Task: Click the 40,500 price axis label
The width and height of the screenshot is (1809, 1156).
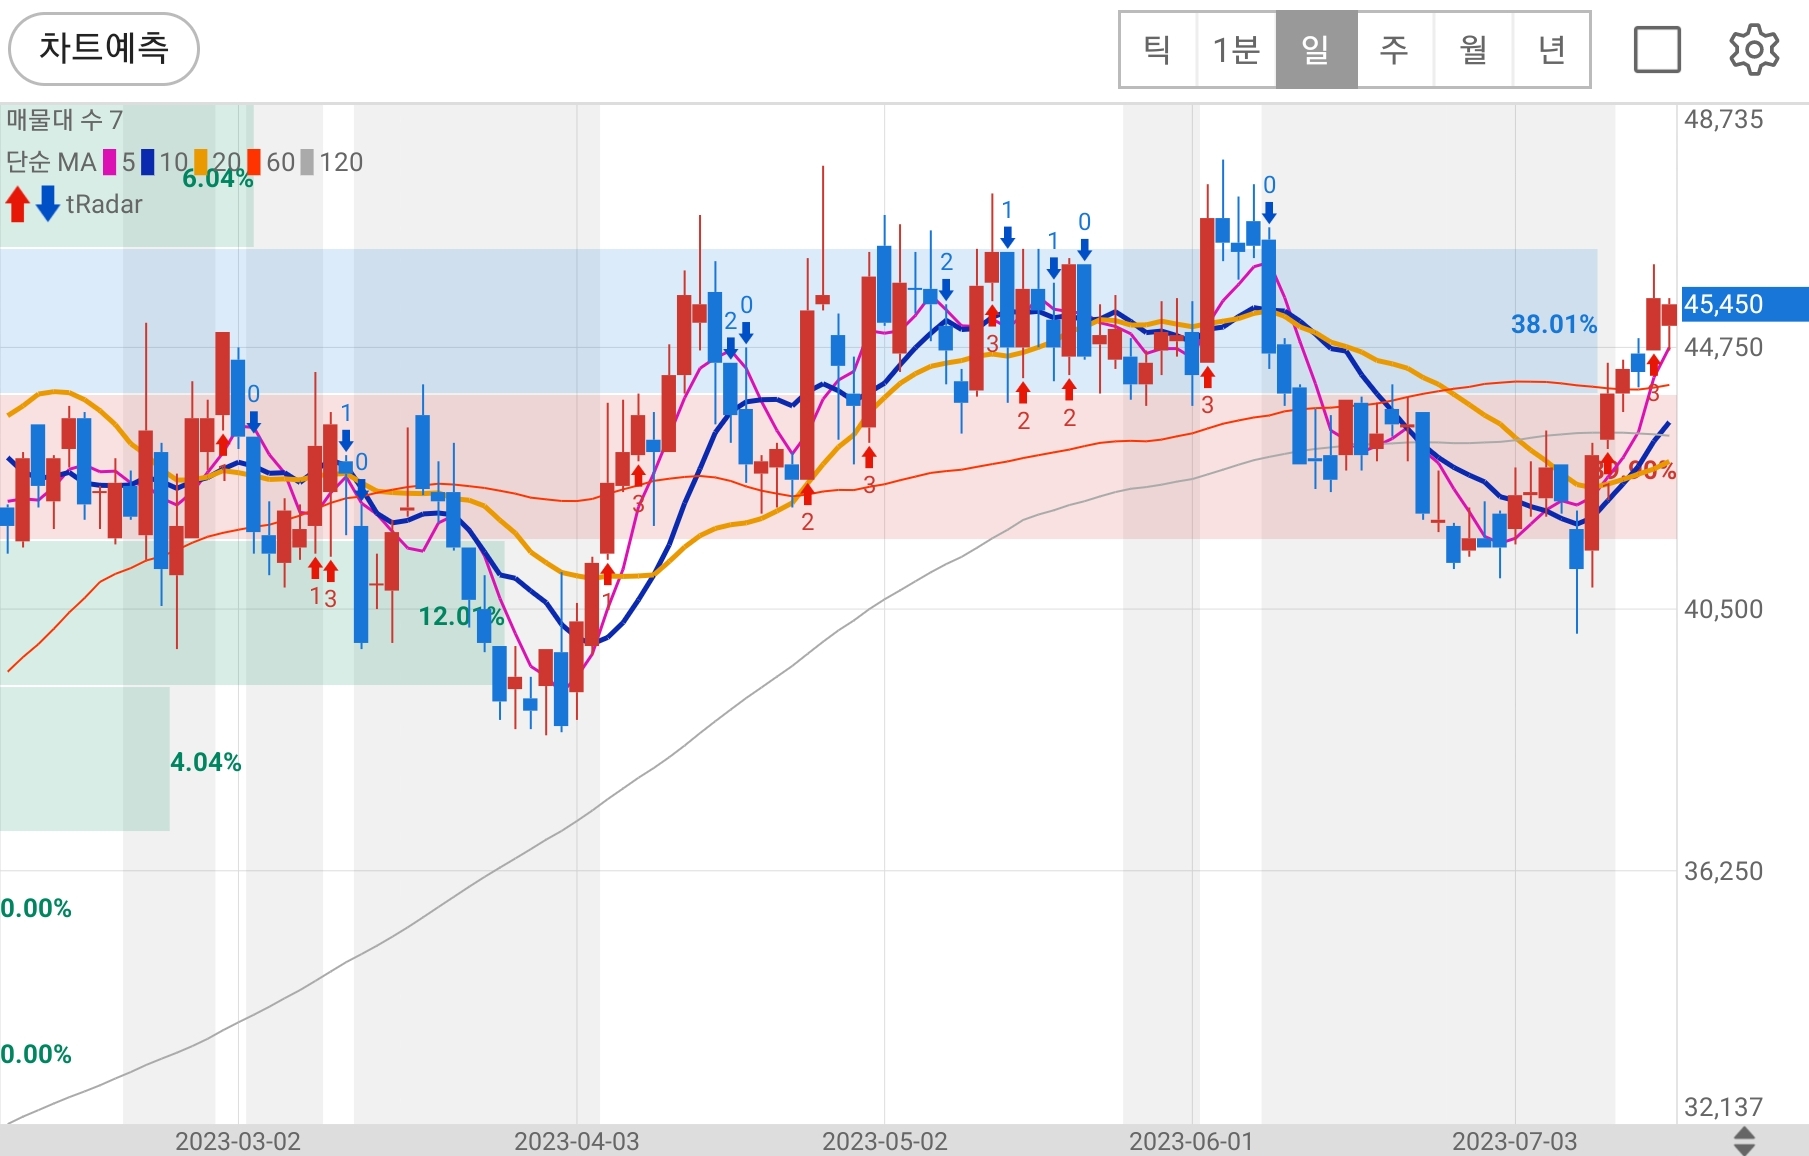Action: point(1723,609)
